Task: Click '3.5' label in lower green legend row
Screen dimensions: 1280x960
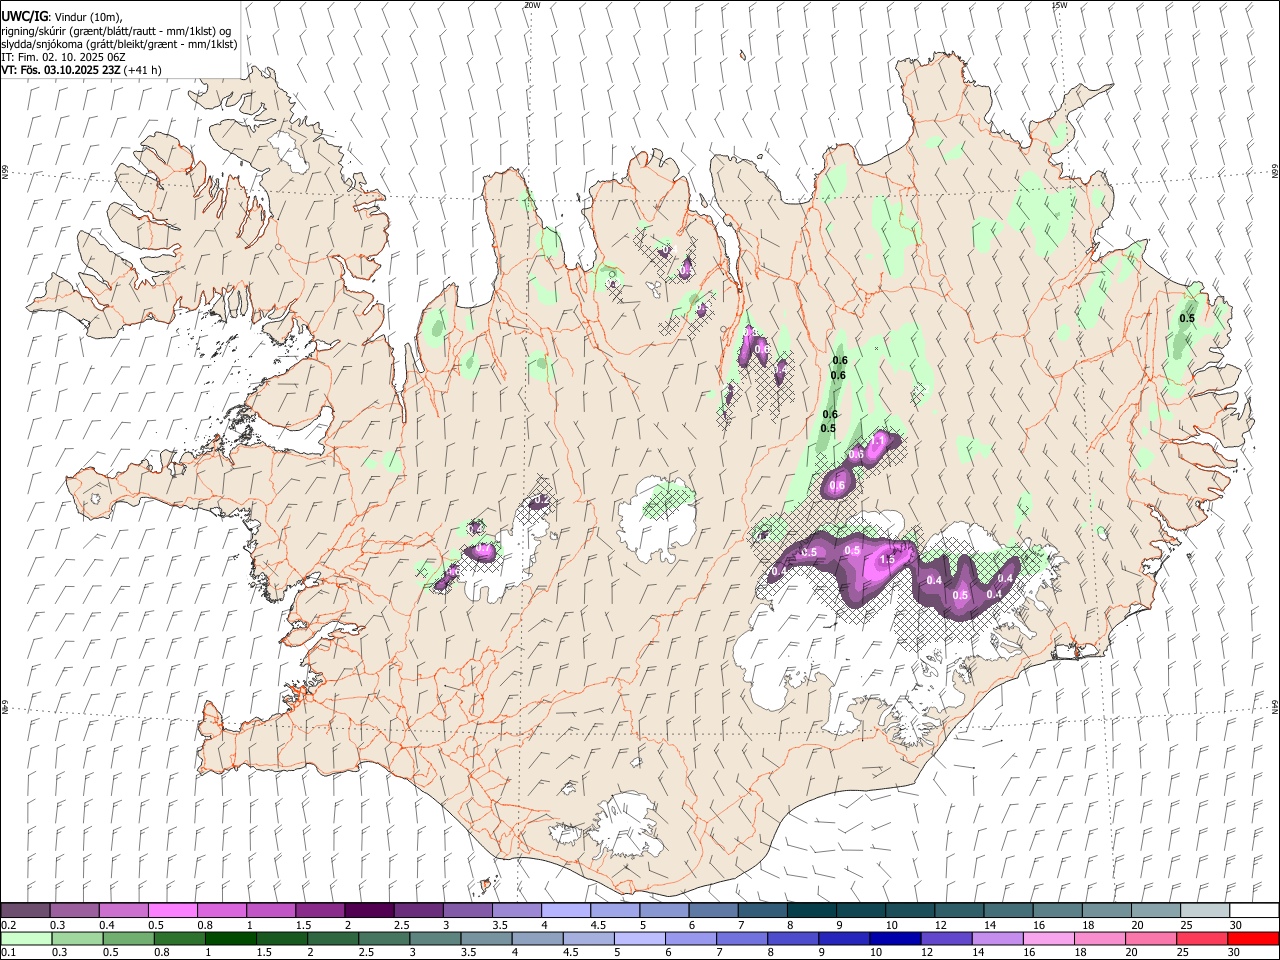Action: coord(468,952)
